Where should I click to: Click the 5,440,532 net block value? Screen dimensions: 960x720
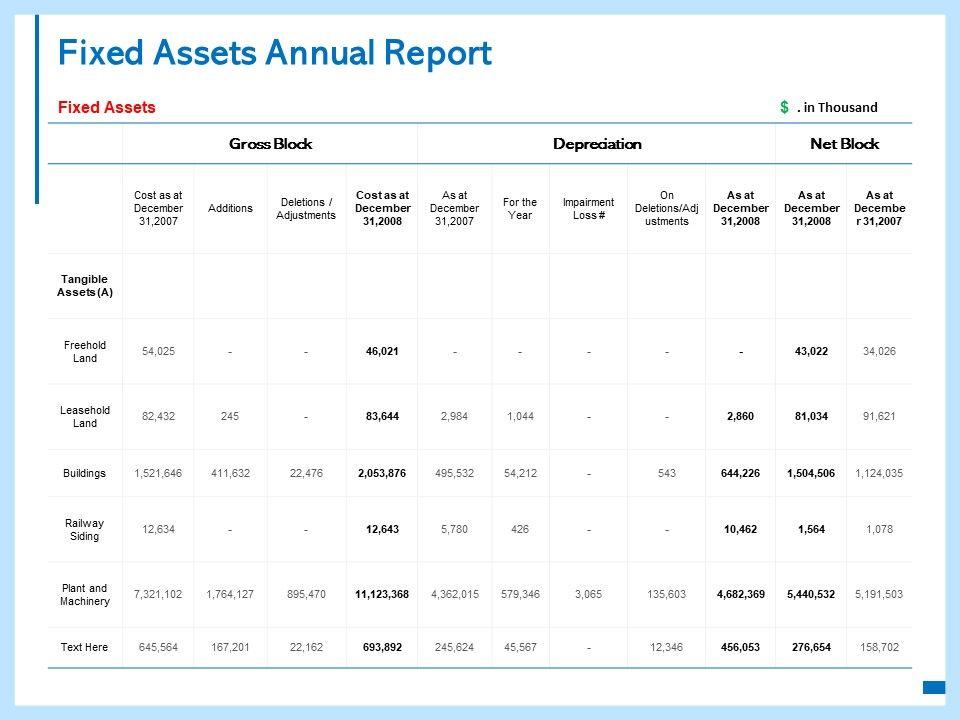811,594
